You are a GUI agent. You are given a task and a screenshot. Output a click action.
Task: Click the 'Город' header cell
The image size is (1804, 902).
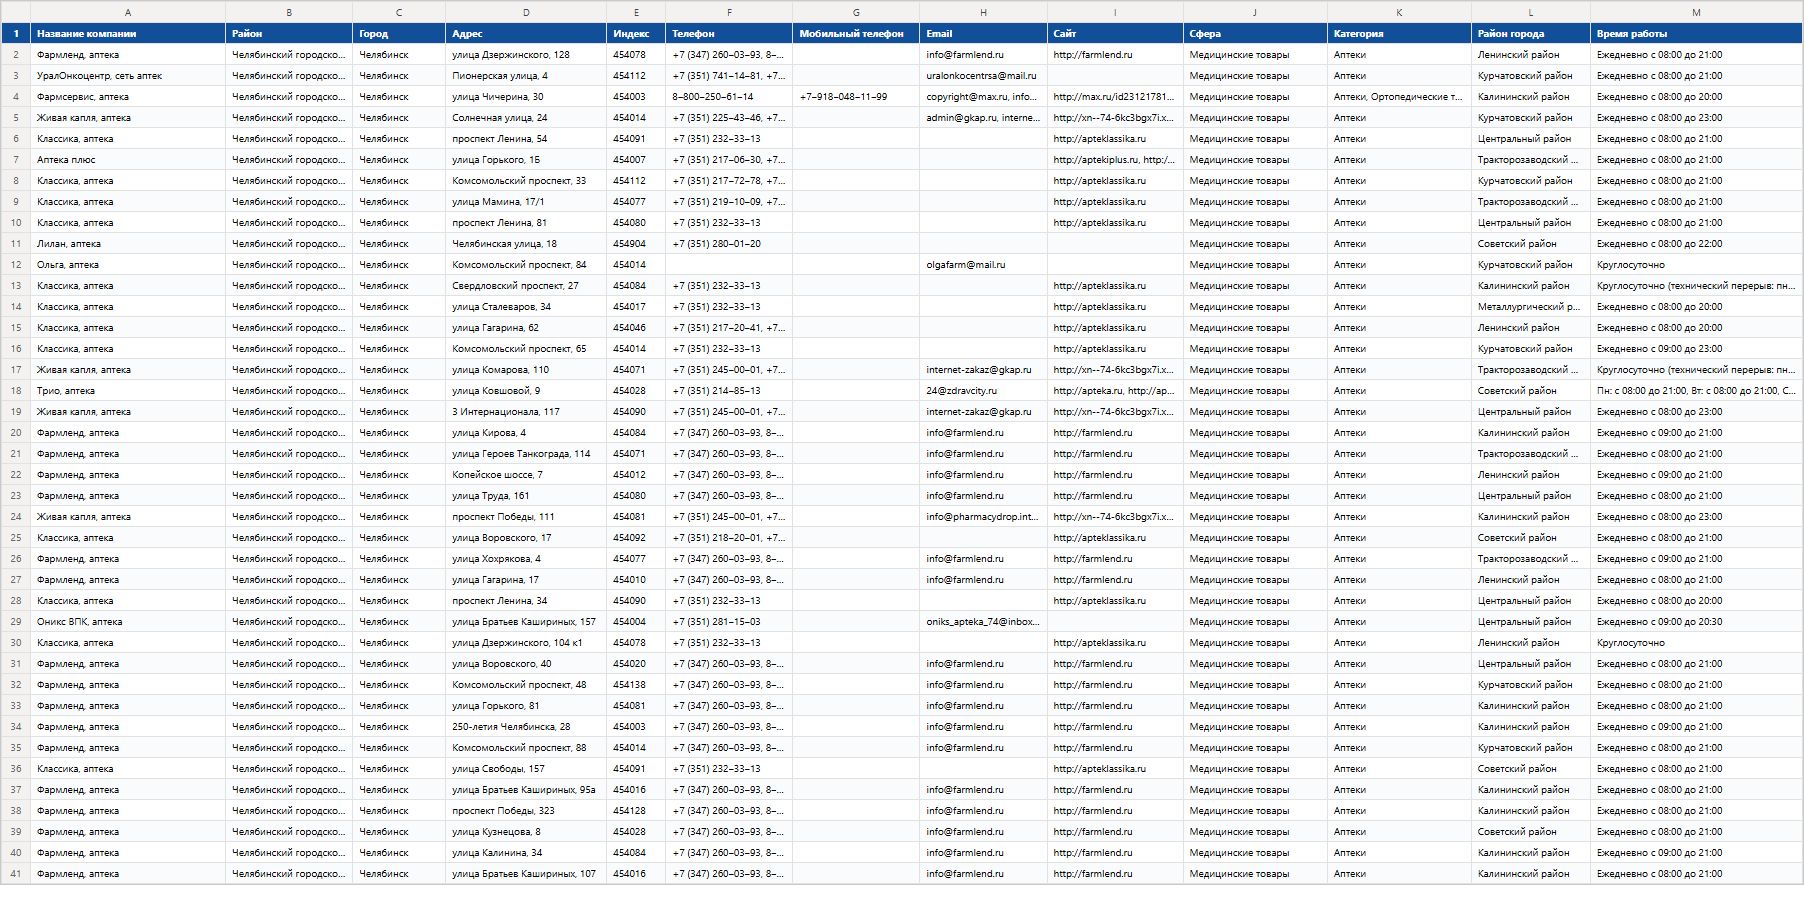(x=399, y=34)
